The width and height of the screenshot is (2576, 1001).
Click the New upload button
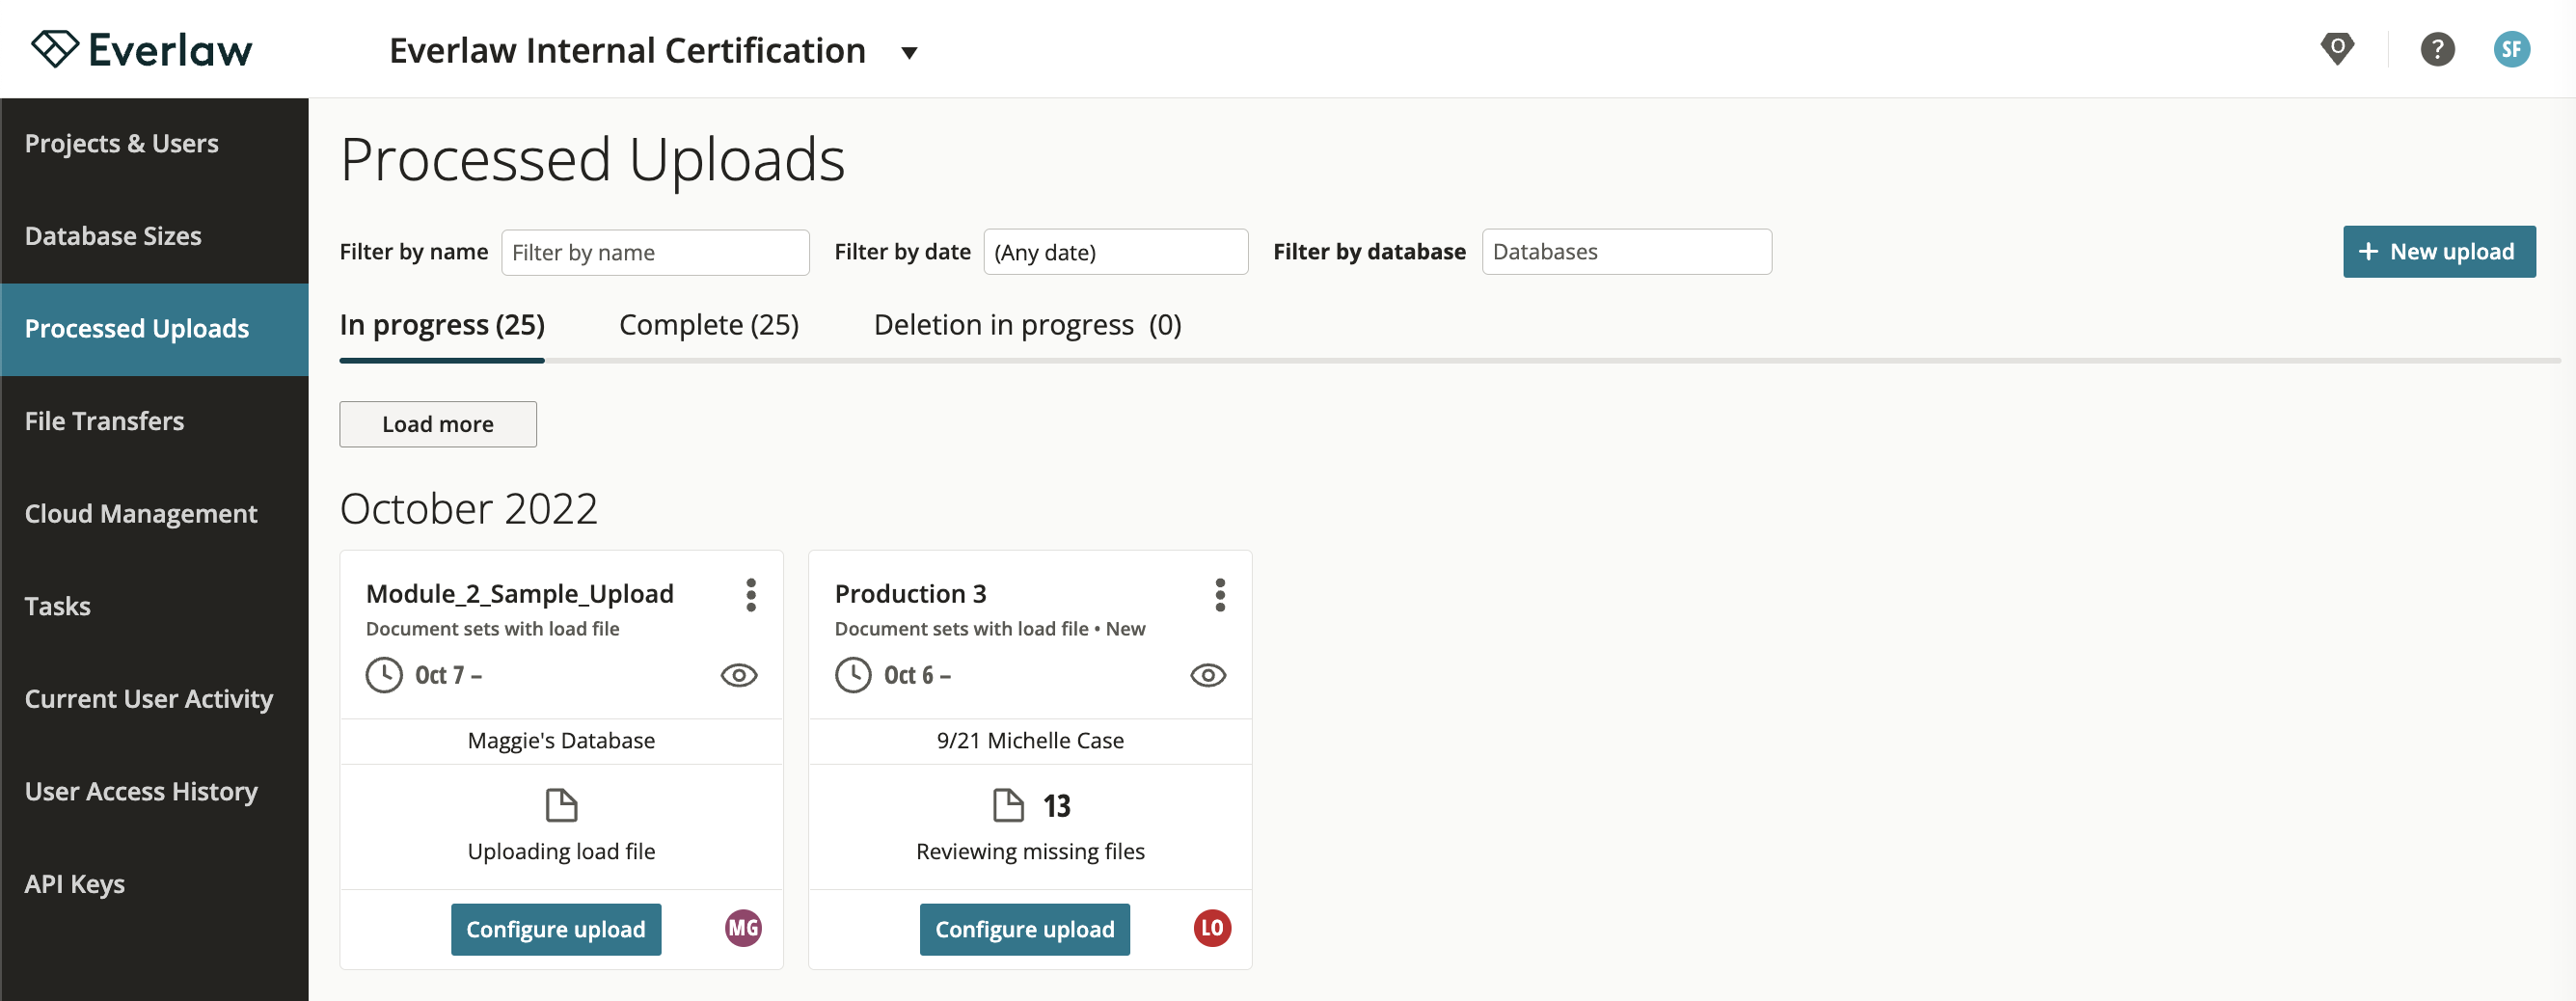pyautogui.click(x=2438, y=252)
